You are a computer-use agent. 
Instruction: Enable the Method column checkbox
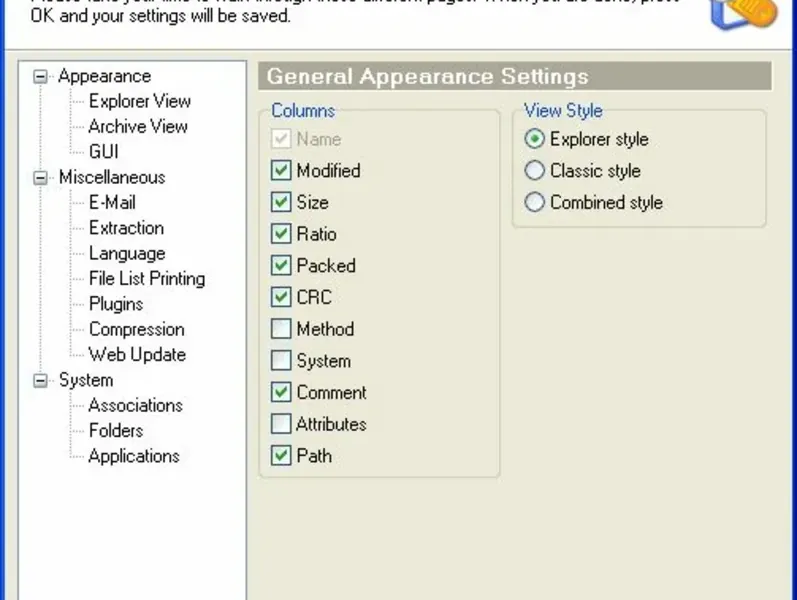(x=281, y=329)
